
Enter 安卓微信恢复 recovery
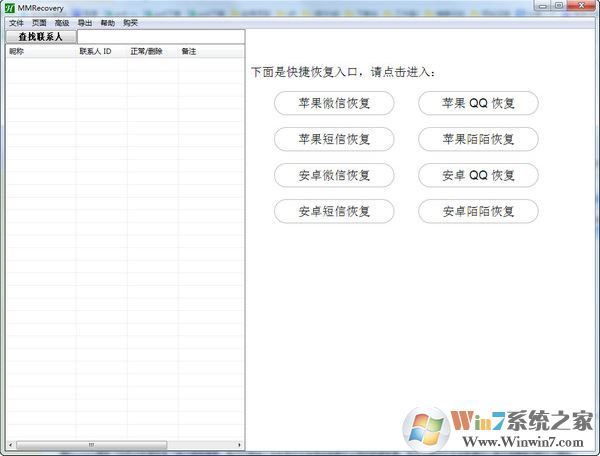point(334,175)
